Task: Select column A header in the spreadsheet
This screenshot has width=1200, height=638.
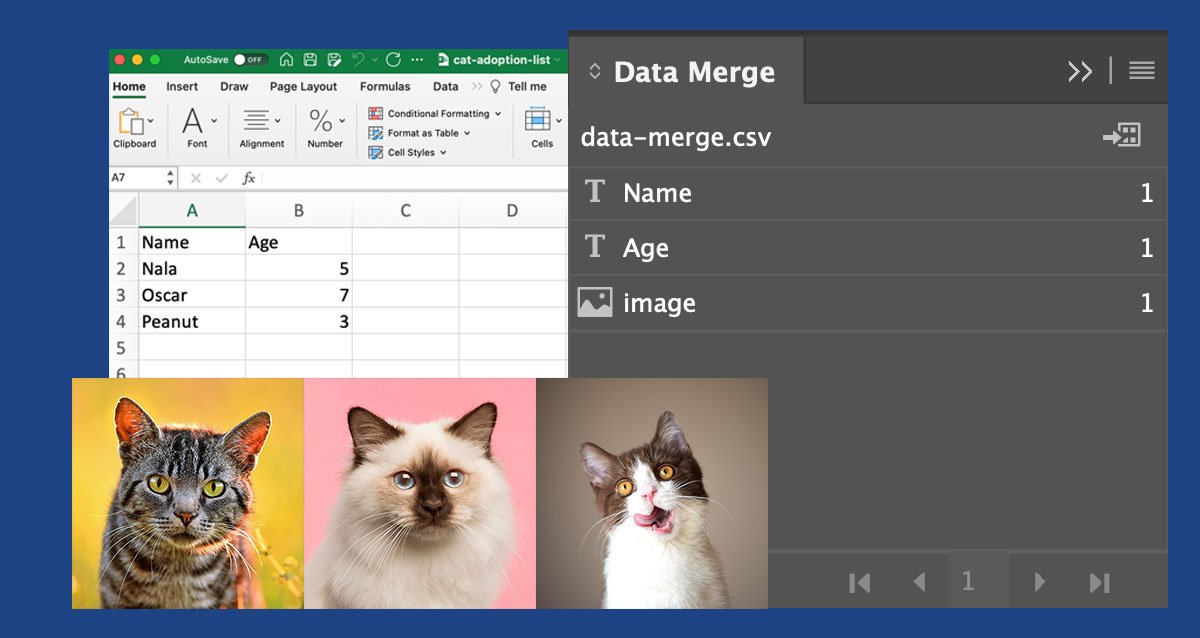Action: coord(192,210)
